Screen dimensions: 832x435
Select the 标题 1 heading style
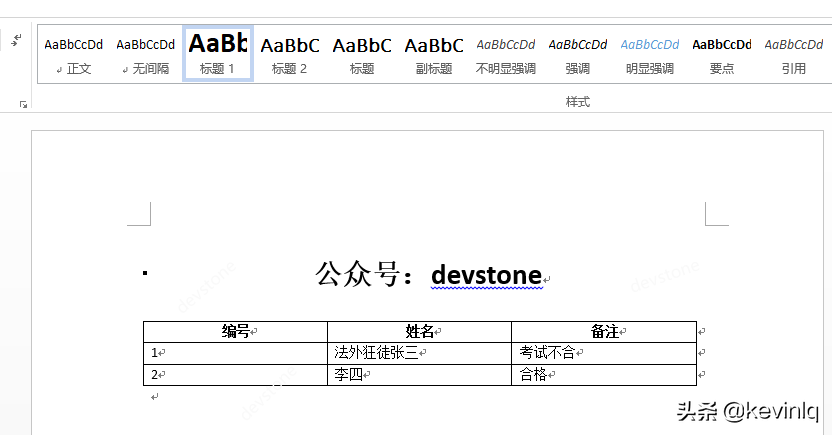218,54
